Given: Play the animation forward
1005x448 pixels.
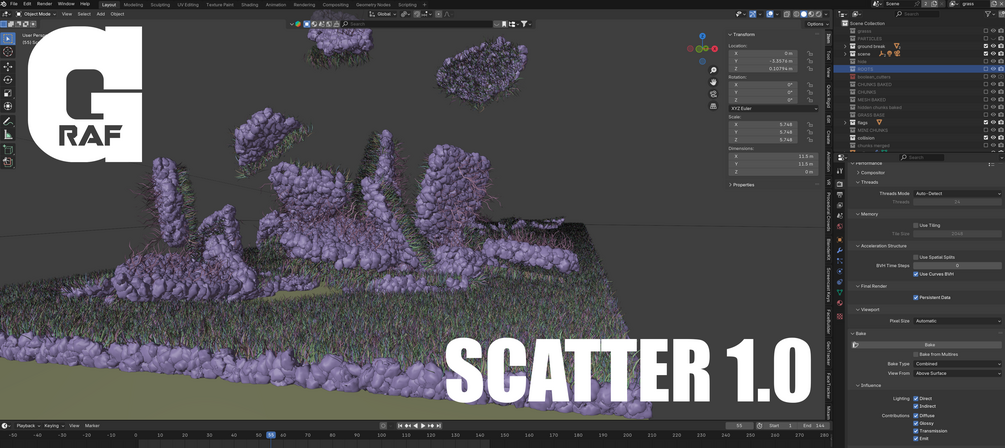Looking at the screenshot, I should point(423,426).
